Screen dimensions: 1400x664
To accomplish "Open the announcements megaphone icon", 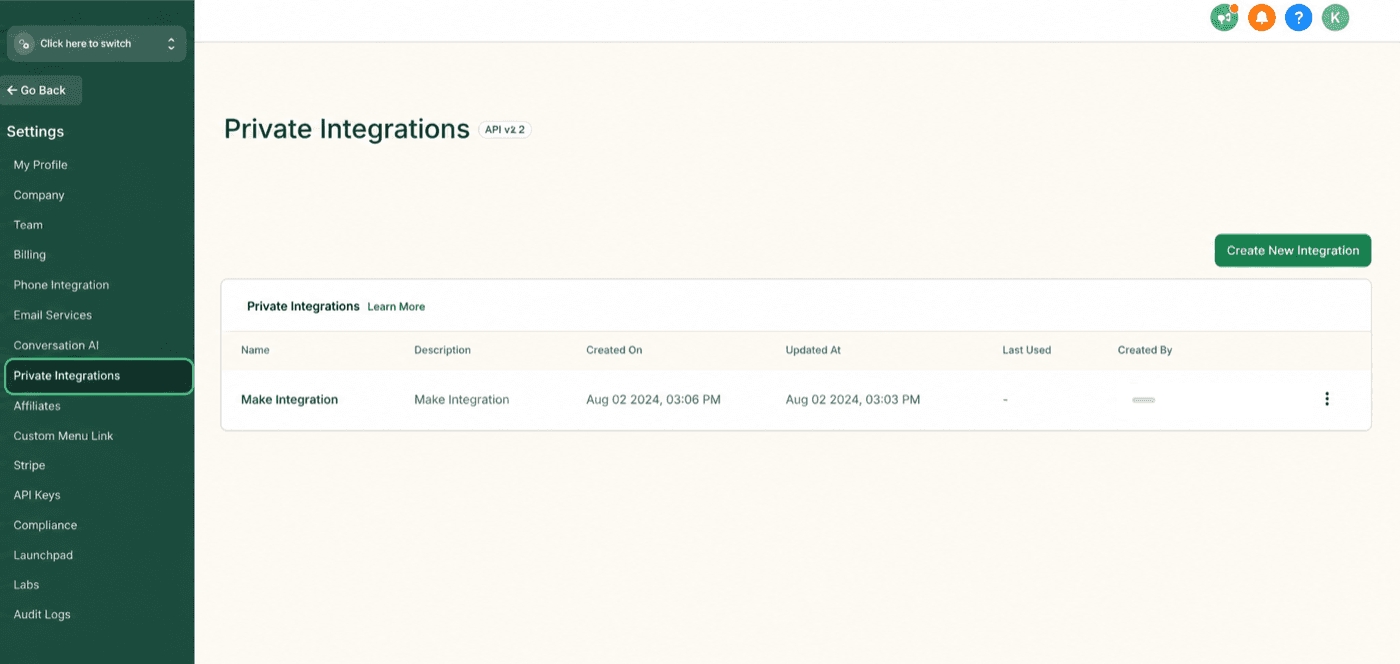I will coord(1224,18).
